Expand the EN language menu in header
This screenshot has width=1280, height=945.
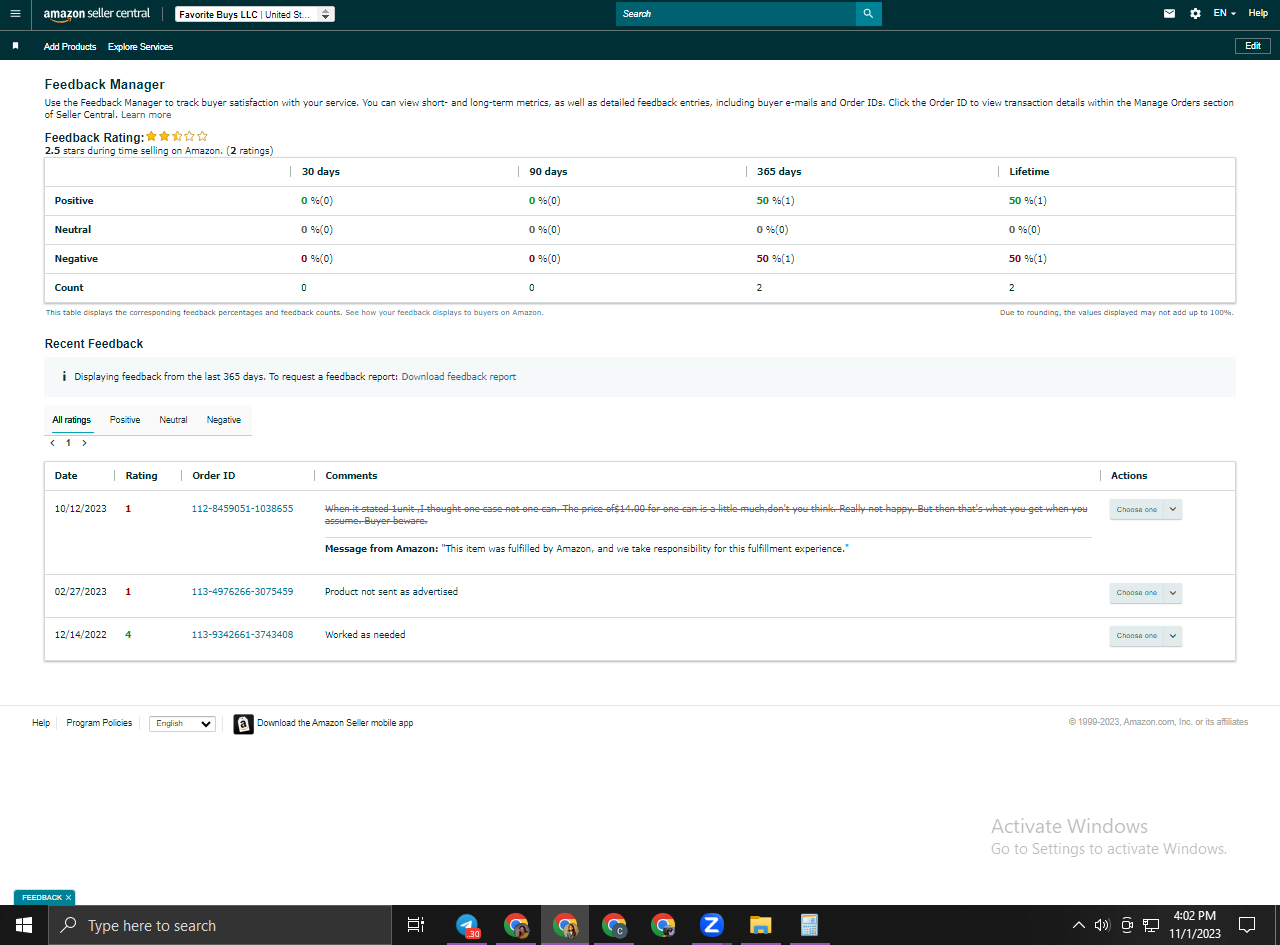click(1225, 14)
